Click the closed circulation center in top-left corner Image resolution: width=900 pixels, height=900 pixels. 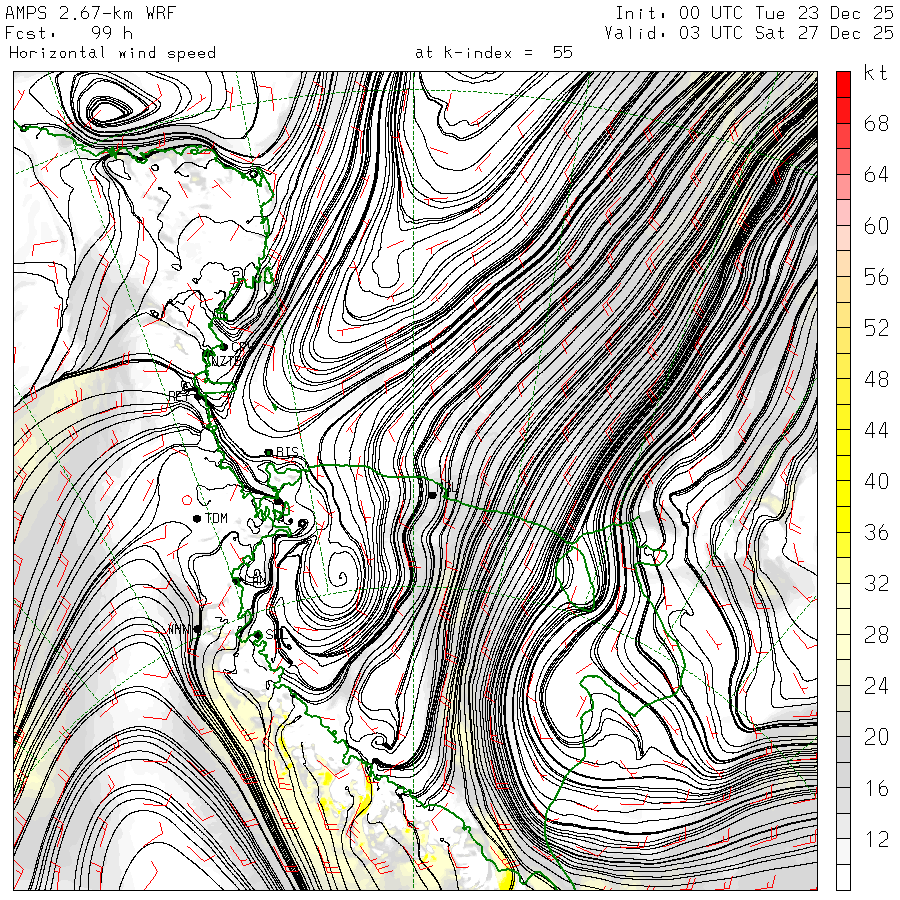(105, 110)
